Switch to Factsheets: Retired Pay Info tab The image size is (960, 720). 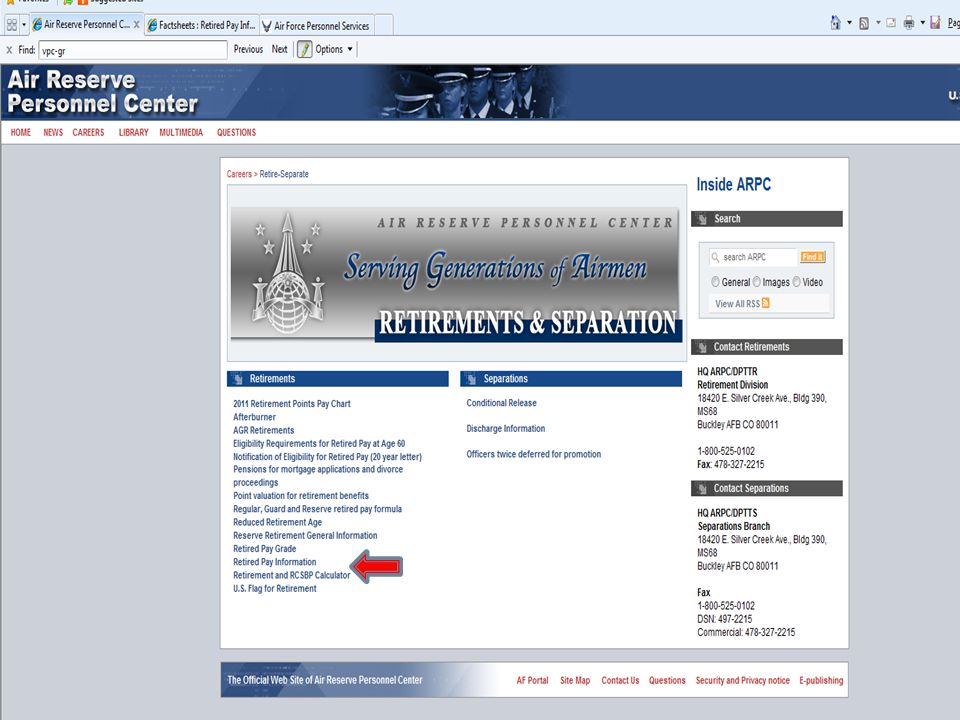pyautogui.click(x=201, y=25)
